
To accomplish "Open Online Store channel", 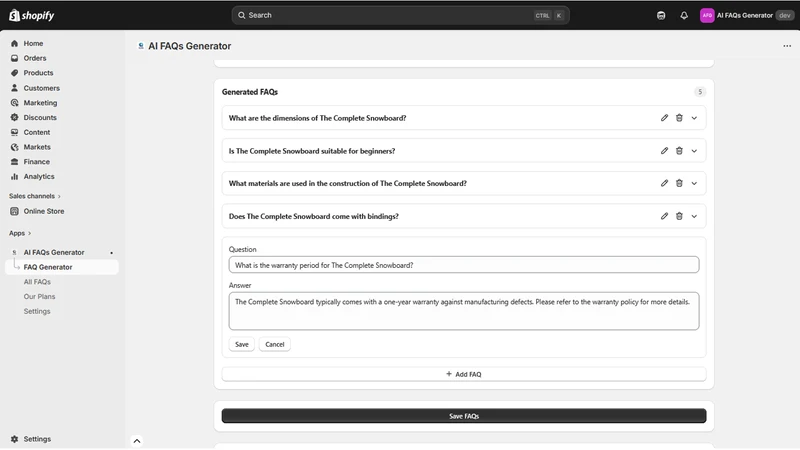I will point(44,211).
